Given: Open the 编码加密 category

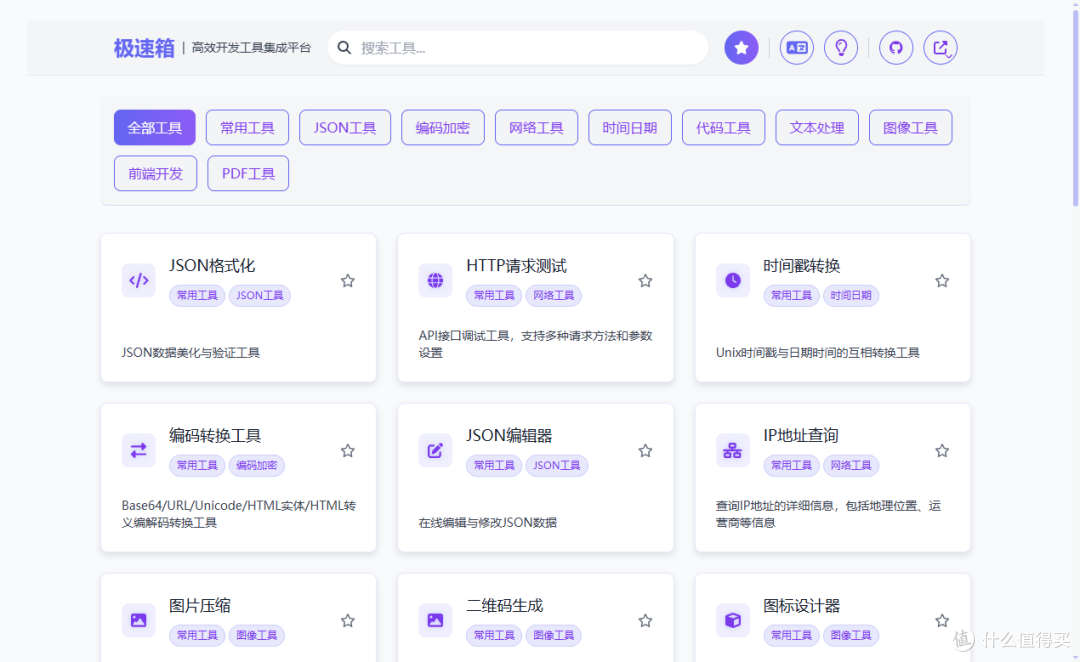Looking at the screenshot, I should [443, 127].
